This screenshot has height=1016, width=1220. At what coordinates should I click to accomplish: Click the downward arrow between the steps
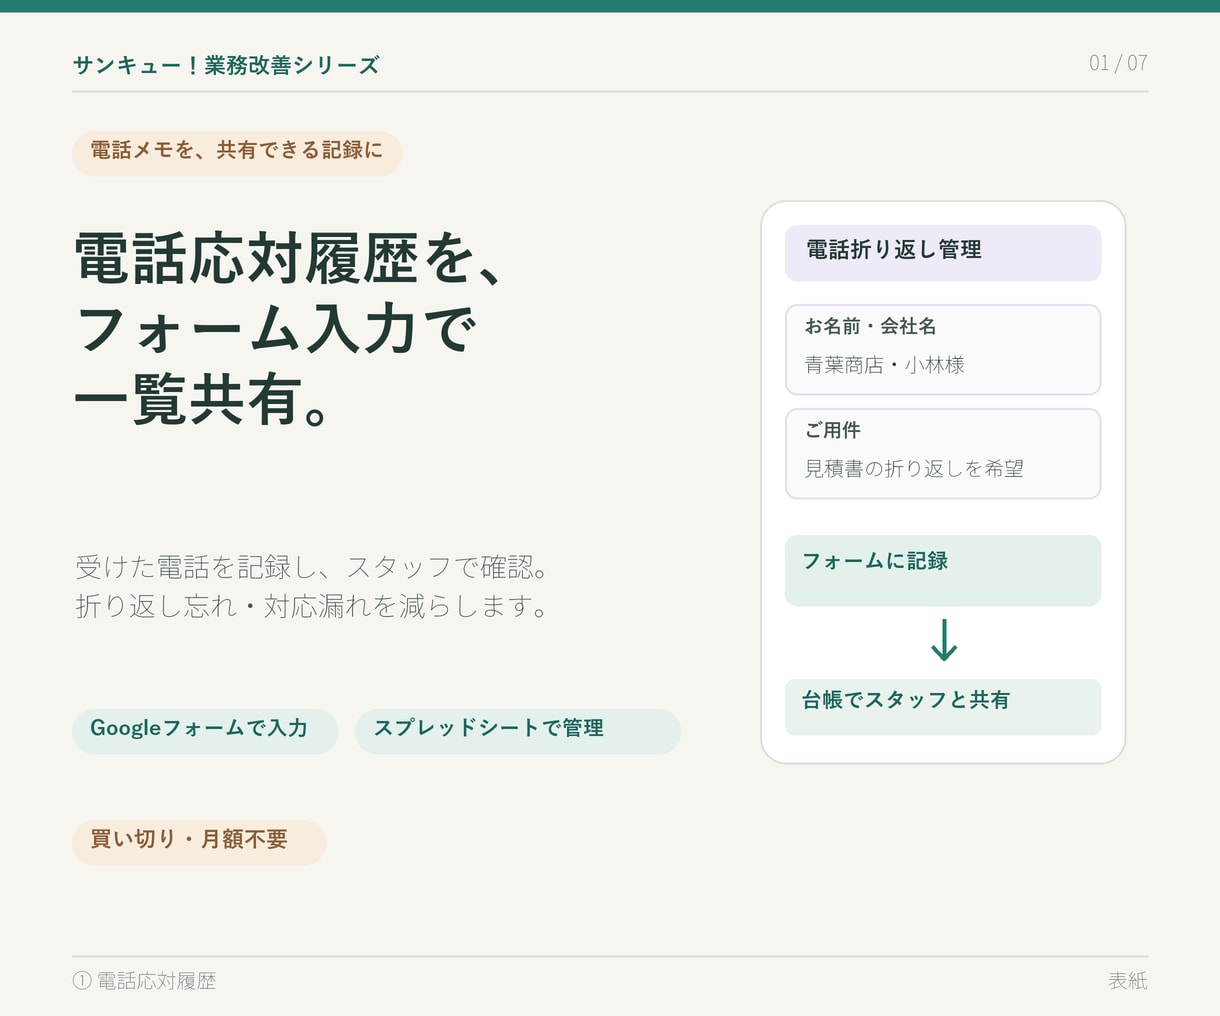[x=944, y=641]
